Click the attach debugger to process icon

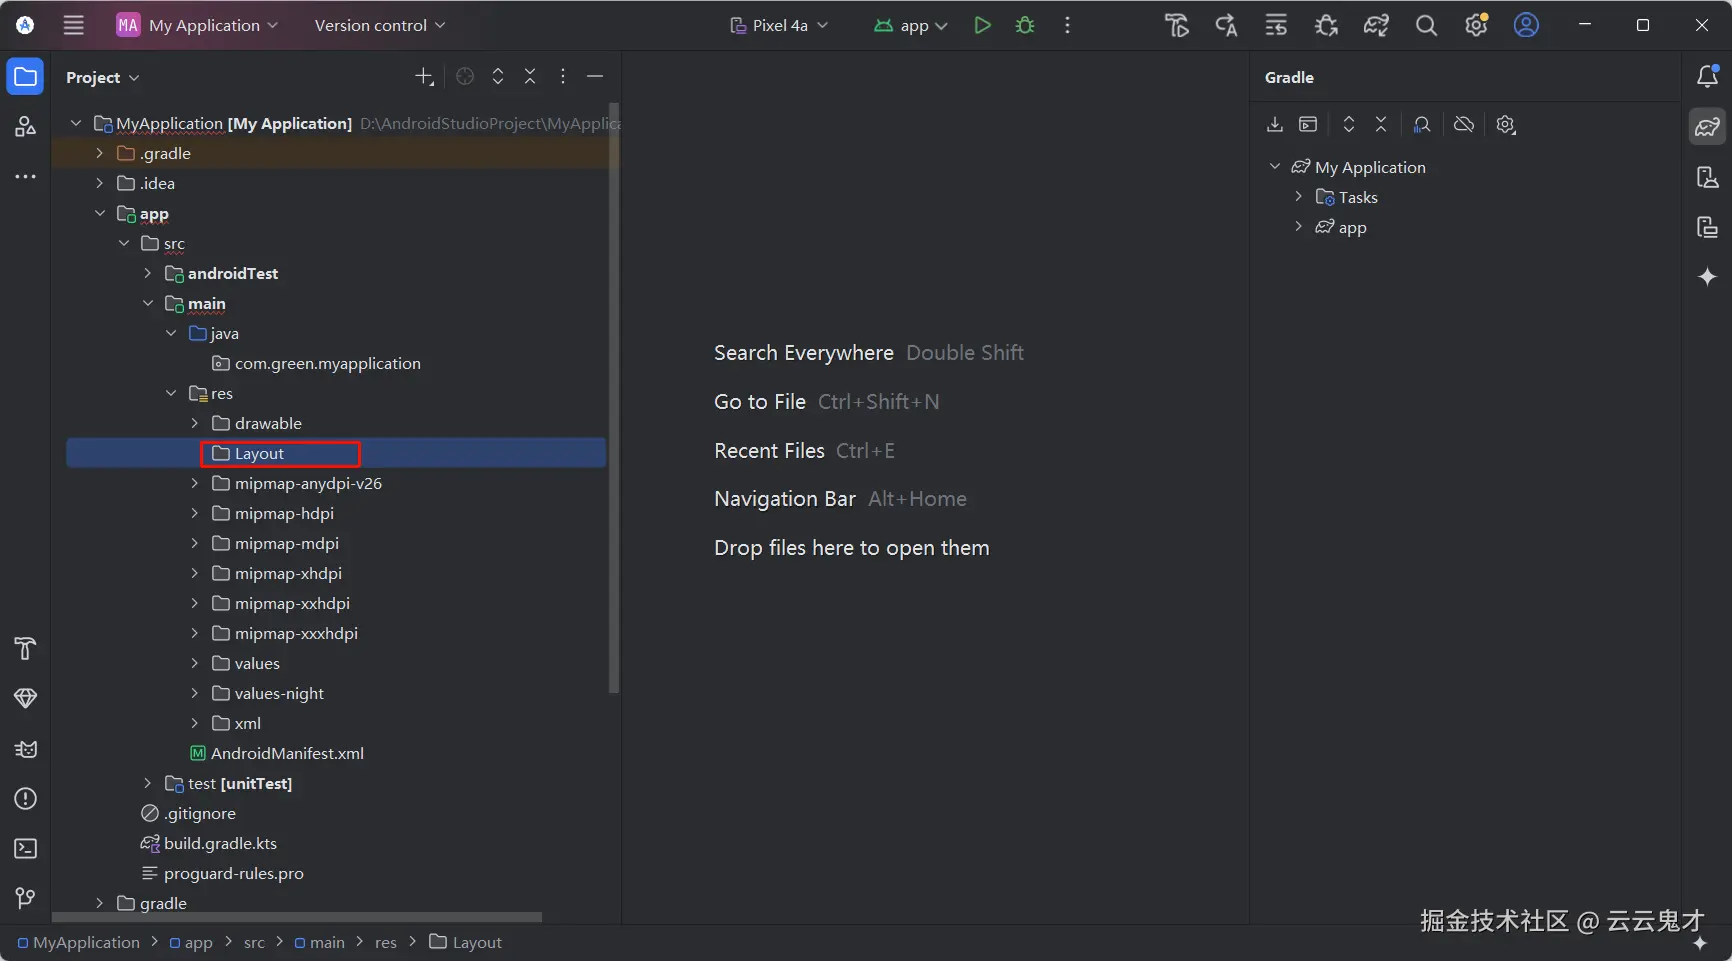[x=1326, y=25]
